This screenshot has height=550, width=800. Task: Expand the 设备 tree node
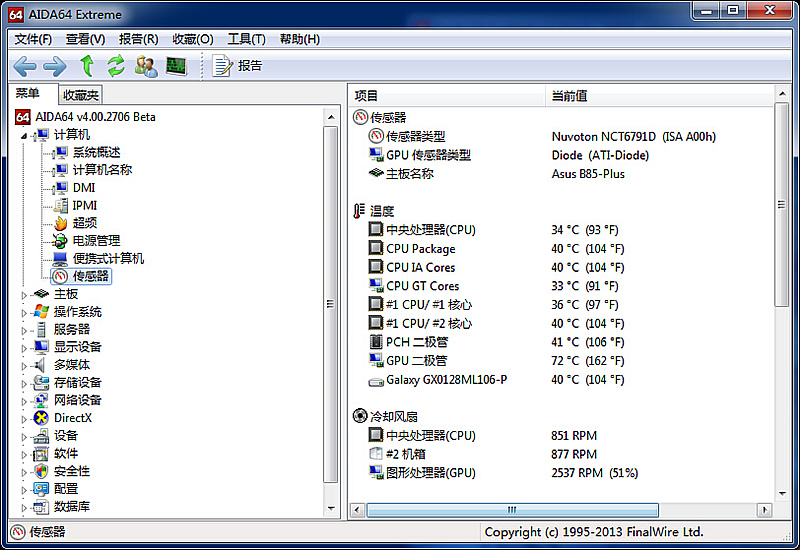click(x=23, y=437)
